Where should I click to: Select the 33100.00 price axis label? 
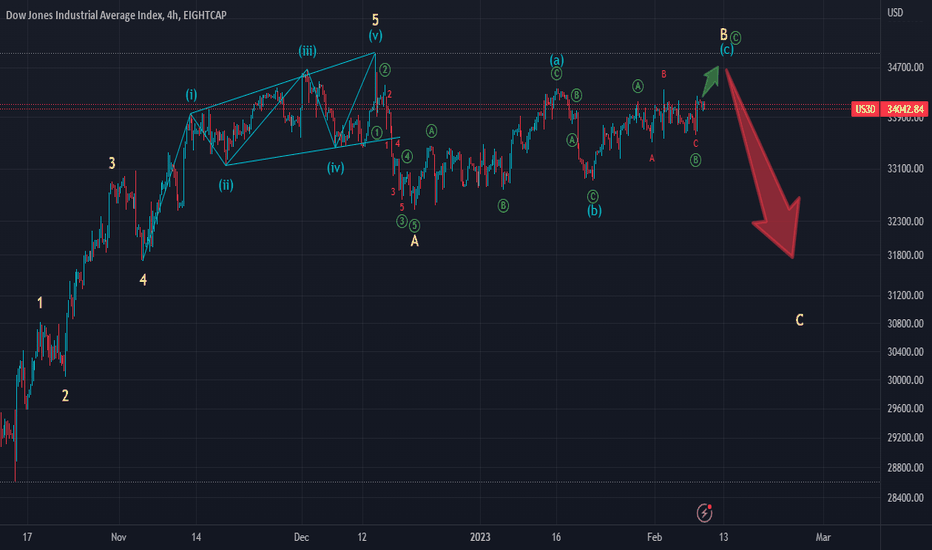click(x=905, y=169)
